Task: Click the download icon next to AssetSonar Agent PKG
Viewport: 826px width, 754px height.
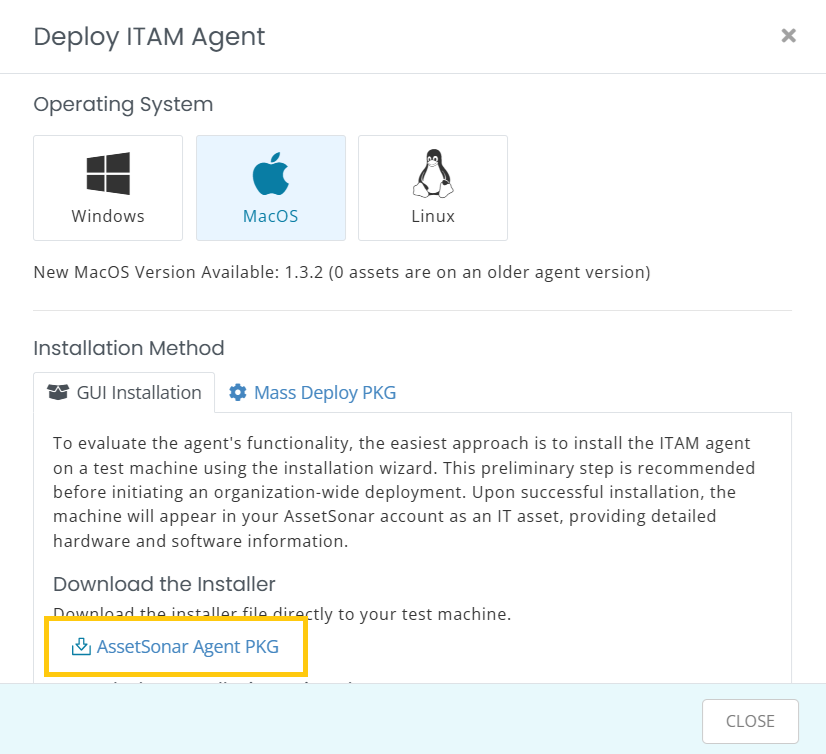Action: (81, 647)
